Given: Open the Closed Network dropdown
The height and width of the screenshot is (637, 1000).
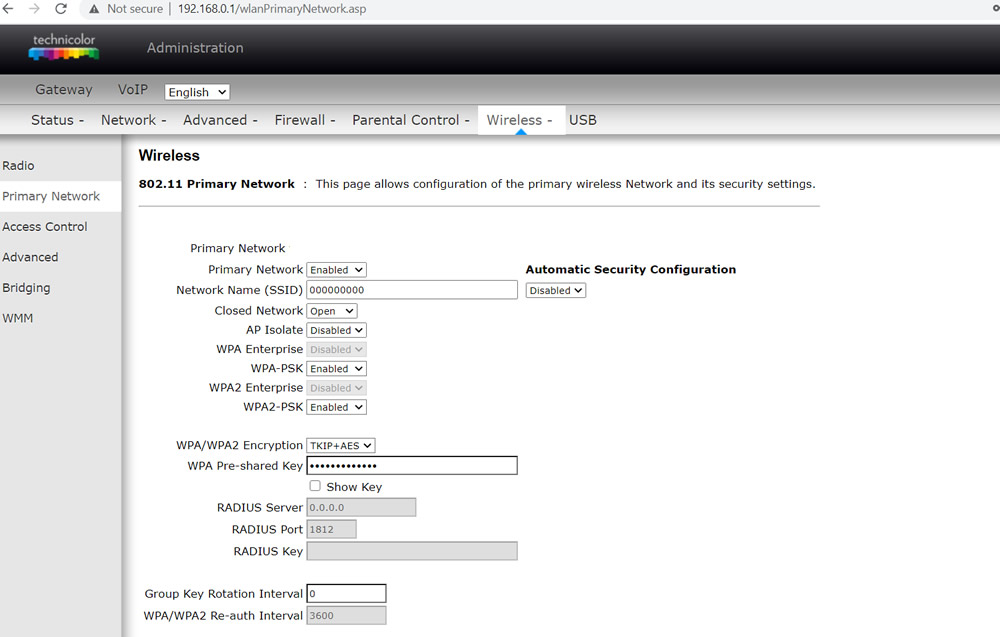Looking at the screenshot, I should 332,311.
